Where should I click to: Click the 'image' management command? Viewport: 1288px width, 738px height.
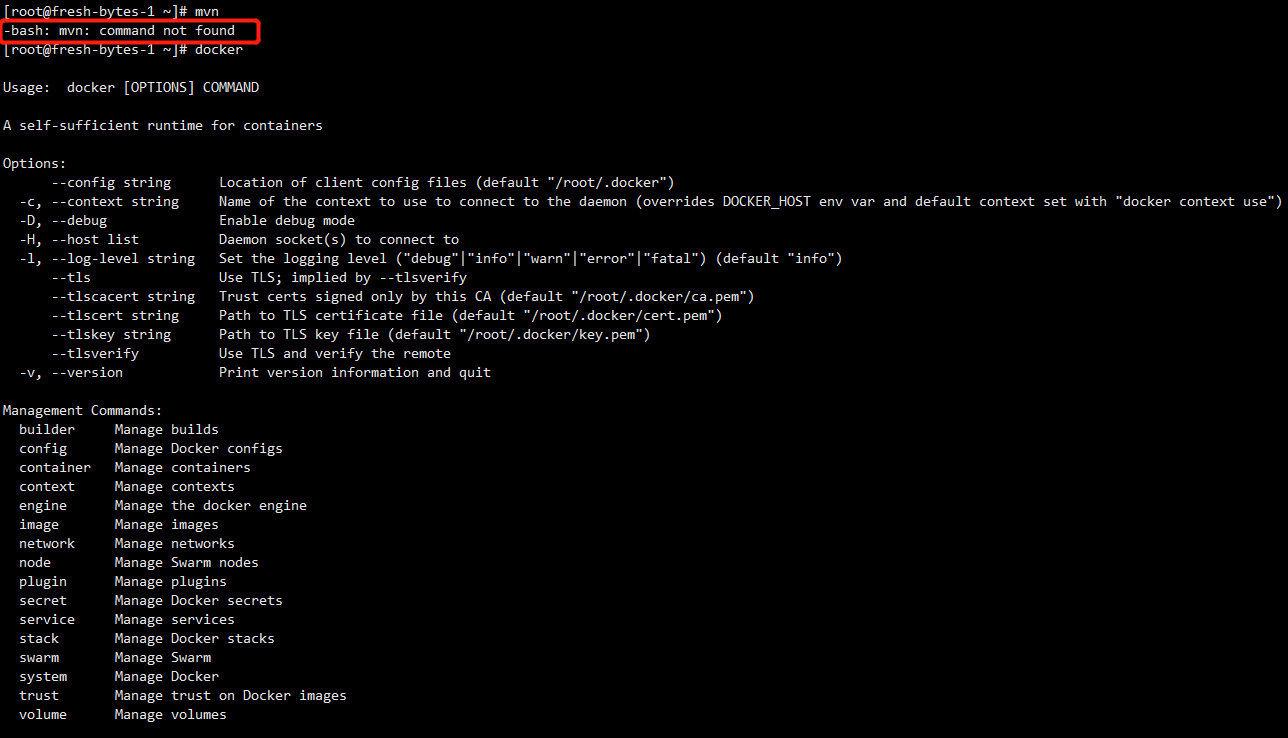point(39,525)
